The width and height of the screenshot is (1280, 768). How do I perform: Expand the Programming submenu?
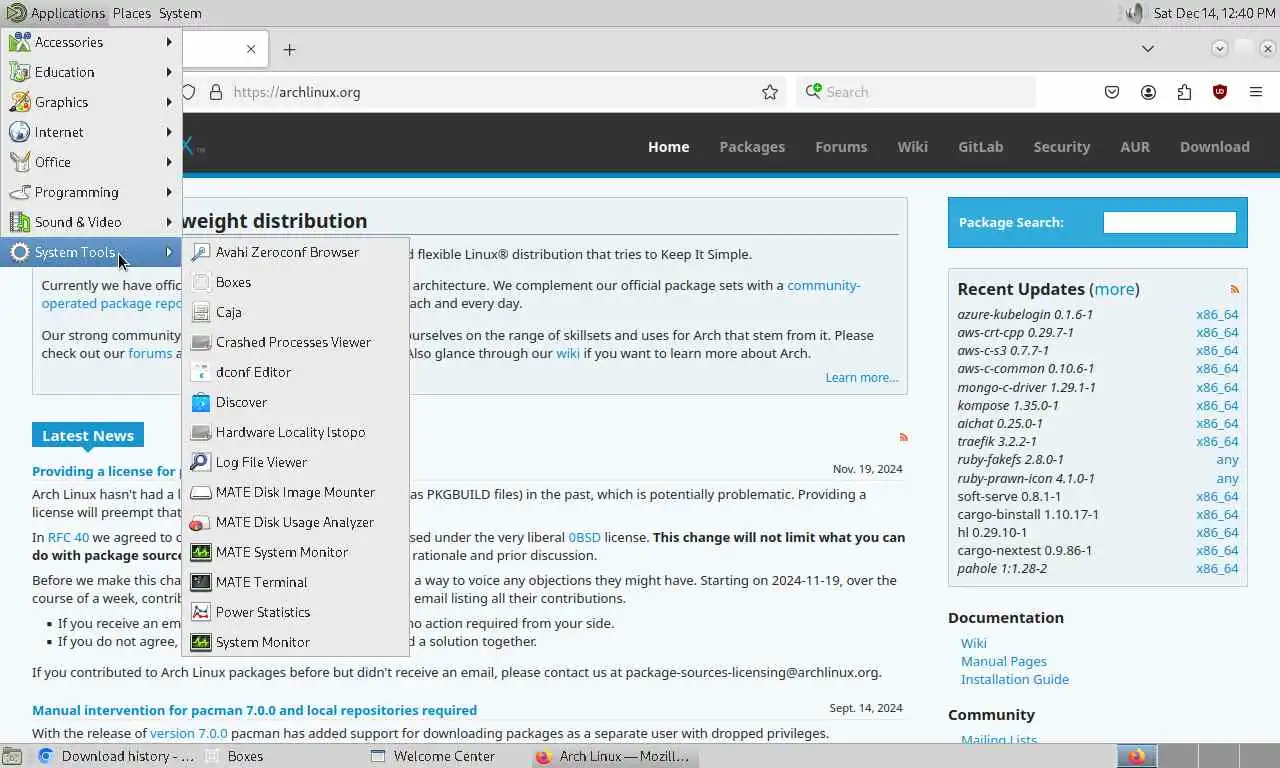coord(91,192)
